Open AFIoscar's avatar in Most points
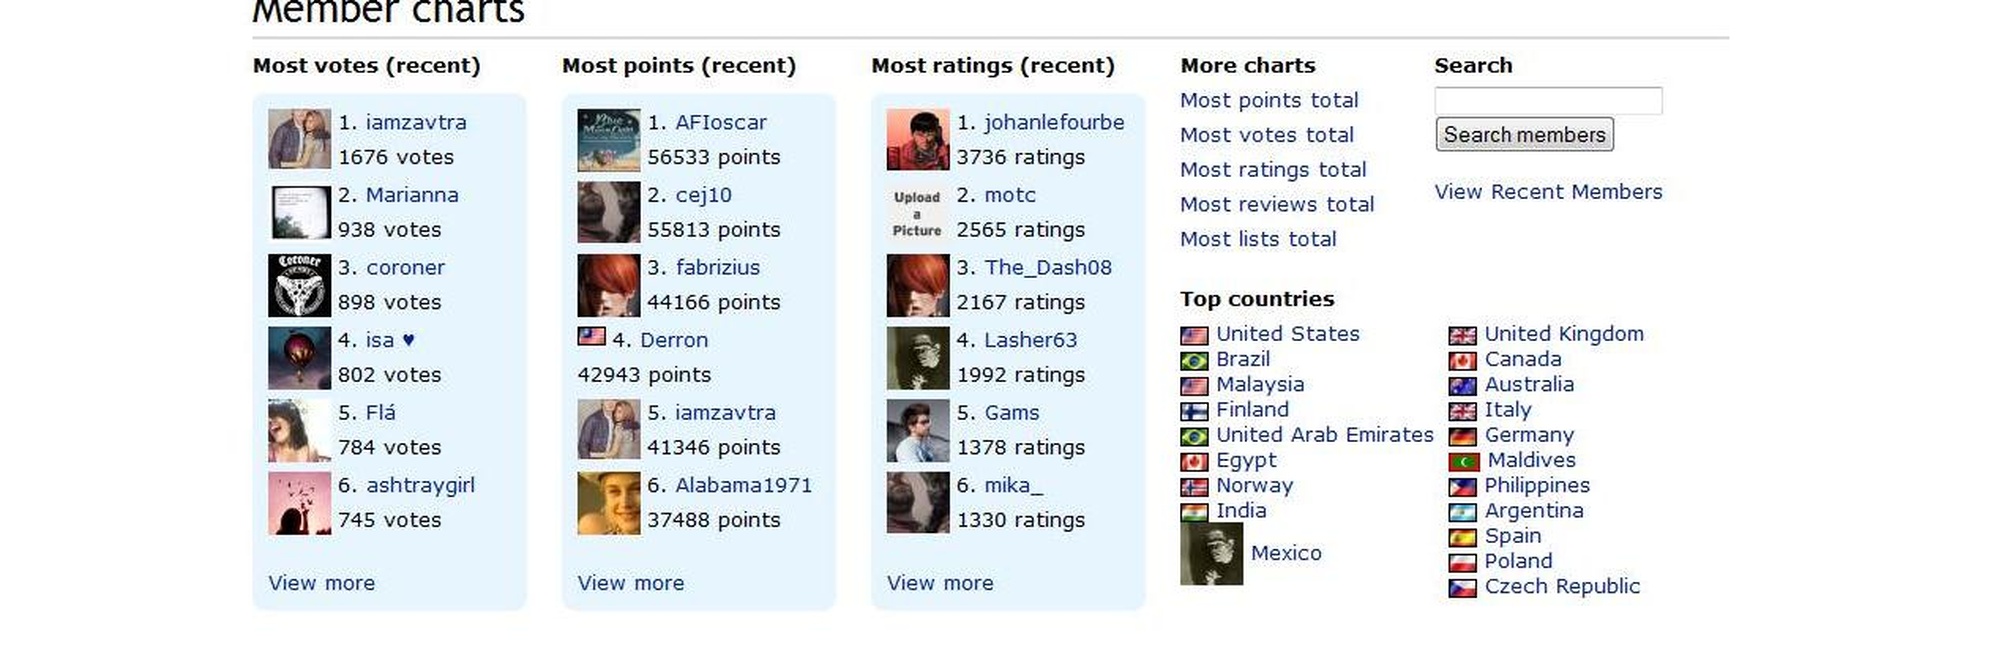Viewport: 1993px width, 650px height. [608, 140]
